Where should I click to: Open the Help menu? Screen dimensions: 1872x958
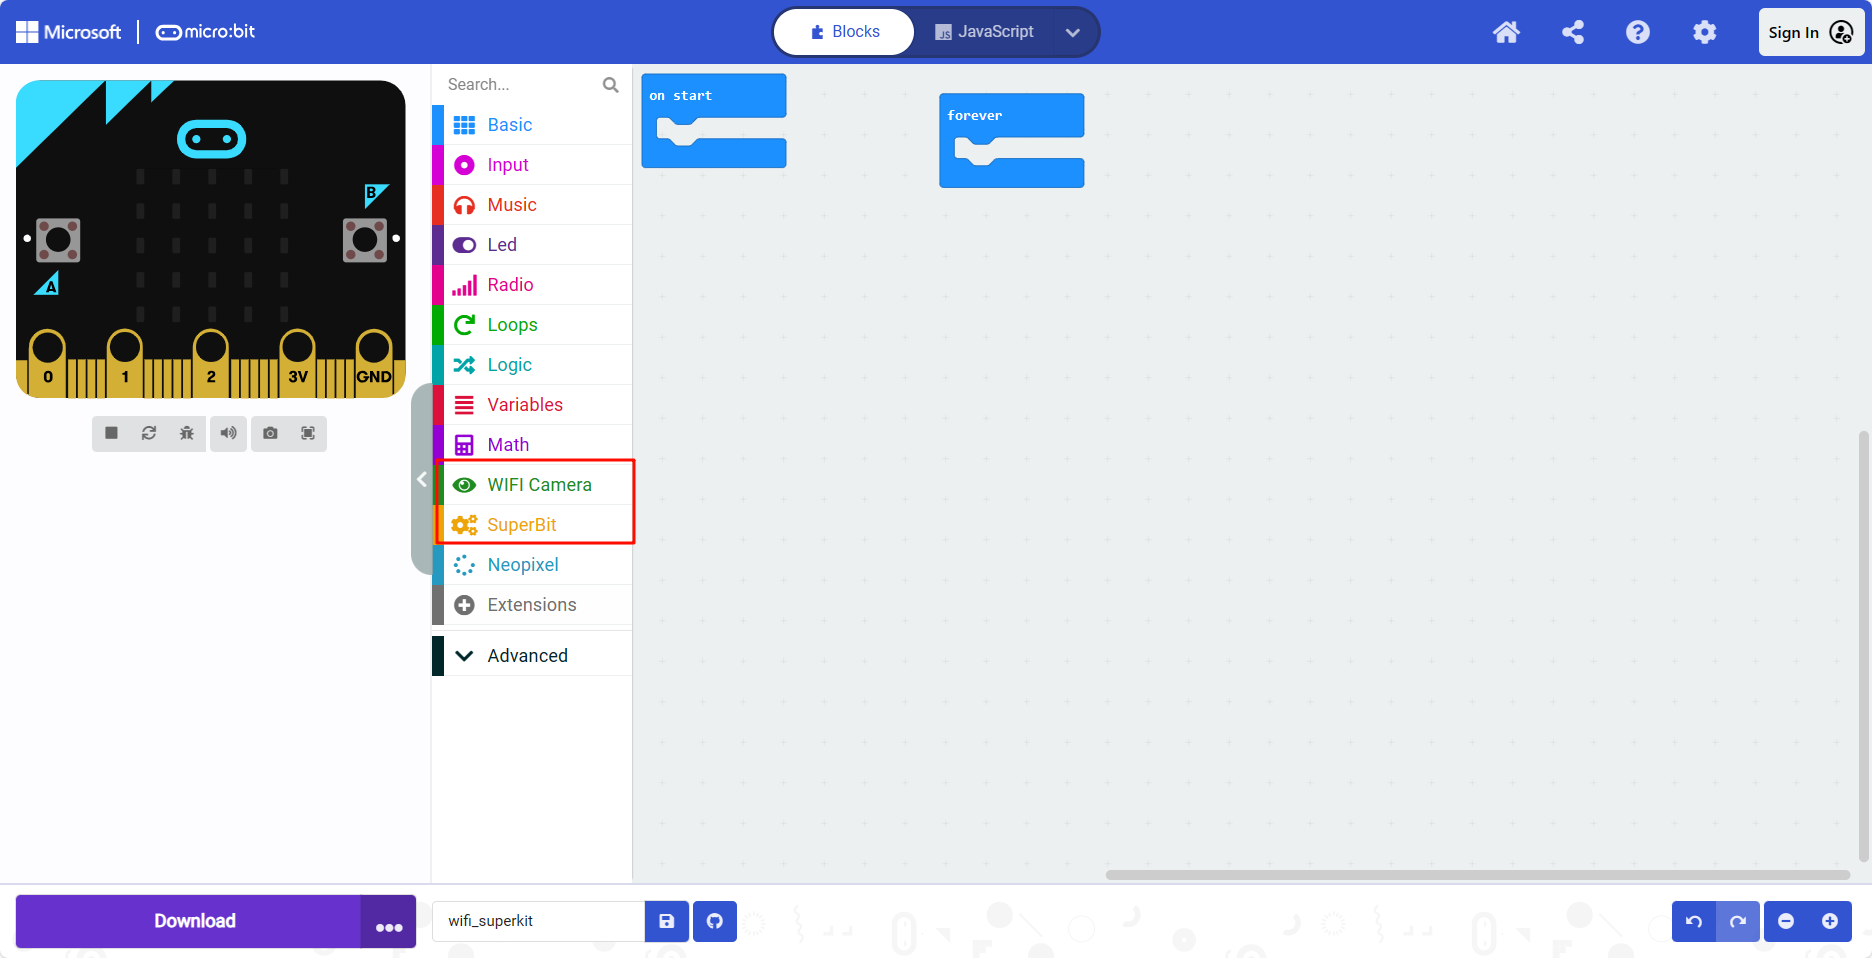(x=1638, y=32)
